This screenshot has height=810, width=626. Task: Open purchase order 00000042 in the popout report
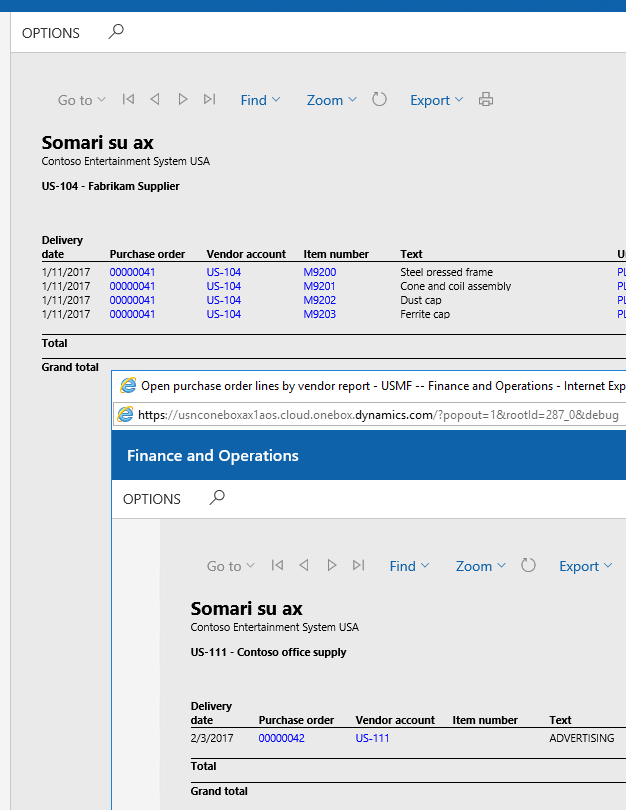(281, 738)
